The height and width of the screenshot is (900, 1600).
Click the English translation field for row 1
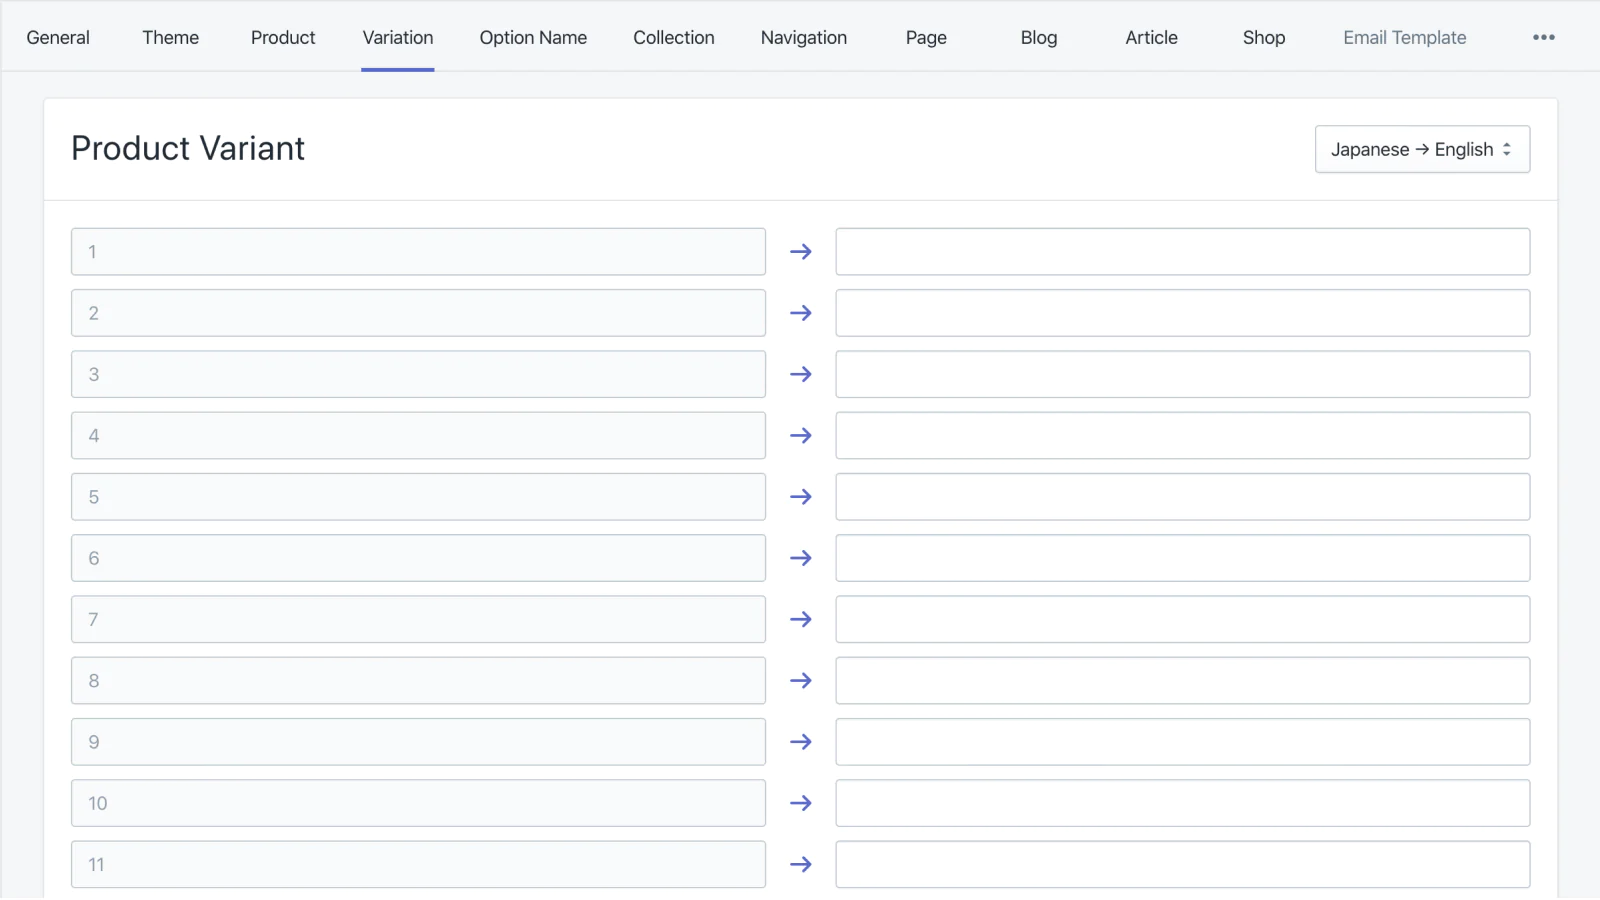coord(1182,252)
